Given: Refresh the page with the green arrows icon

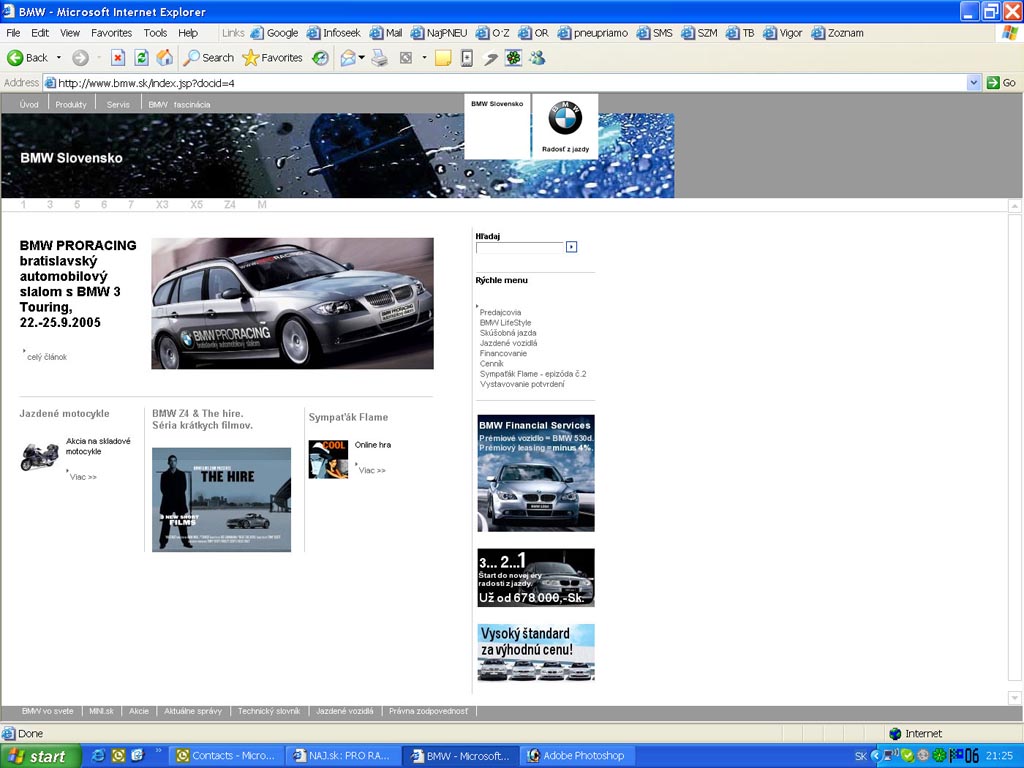Looking at the screenshot, I should 141,58.
